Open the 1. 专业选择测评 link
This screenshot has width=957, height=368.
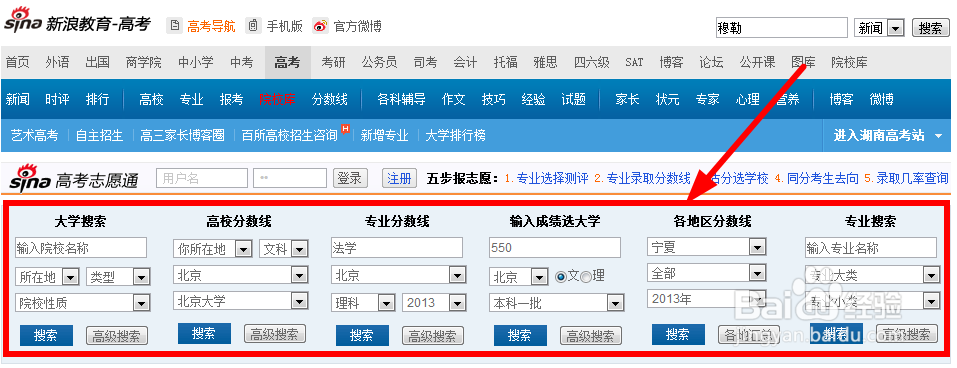click(x=546, y=178)
